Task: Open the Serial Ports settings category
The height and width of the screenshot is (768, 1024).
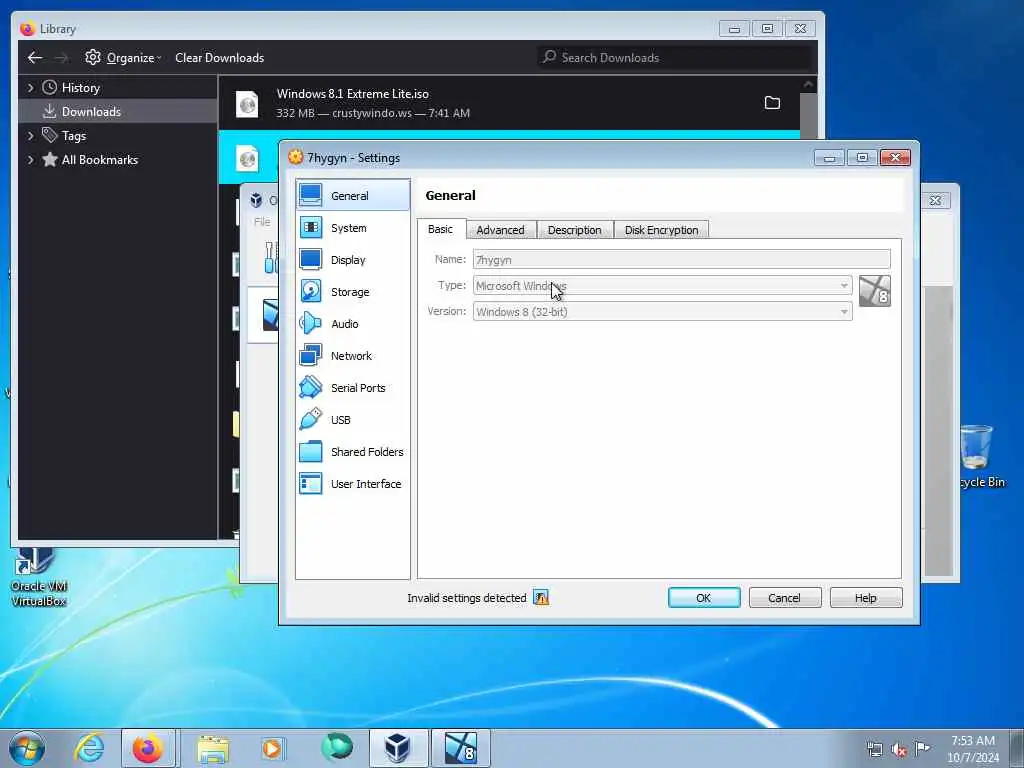Action: point(353,387)
